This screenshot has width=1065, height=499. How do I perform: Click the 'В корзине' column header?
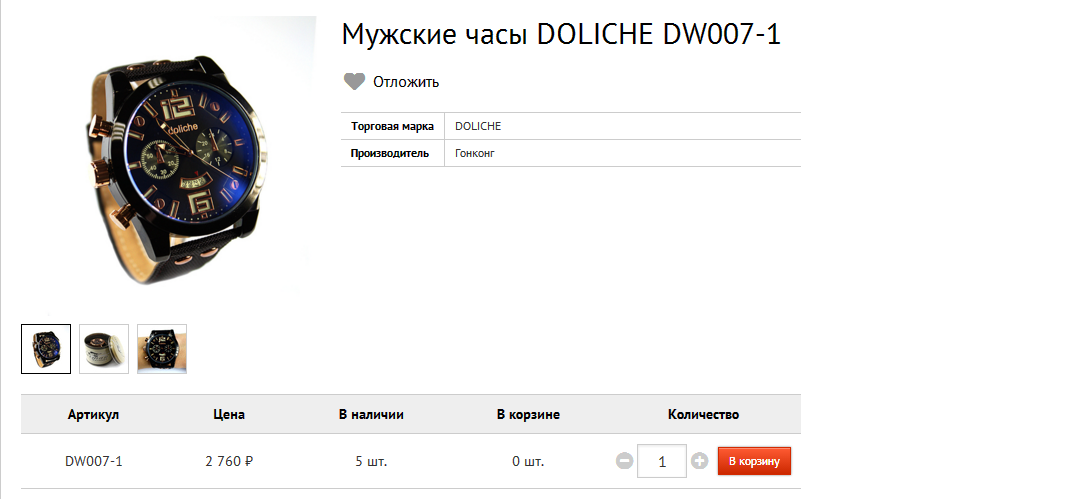(x=528, y=414)
